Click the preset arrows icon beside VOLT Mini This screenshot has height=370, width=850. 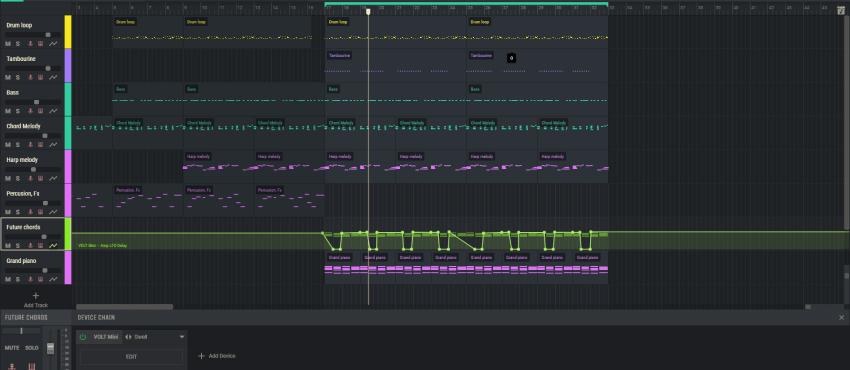(128, 337)
